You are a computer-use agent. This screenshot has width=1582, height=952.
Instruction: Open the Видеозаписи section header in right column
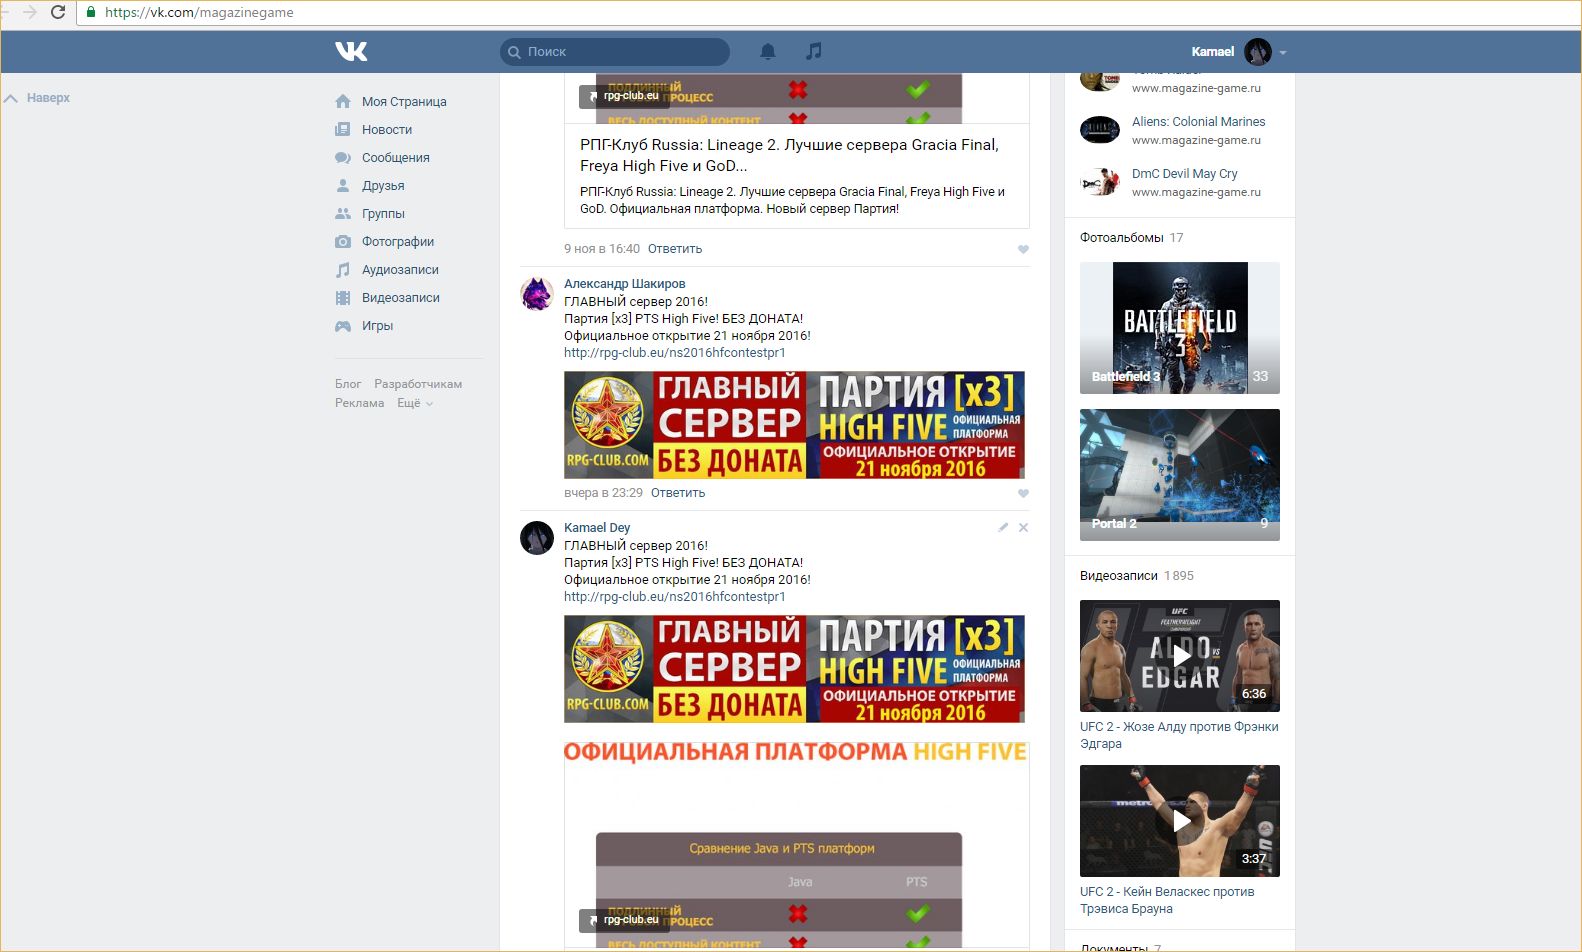[x=1119, y=576]
